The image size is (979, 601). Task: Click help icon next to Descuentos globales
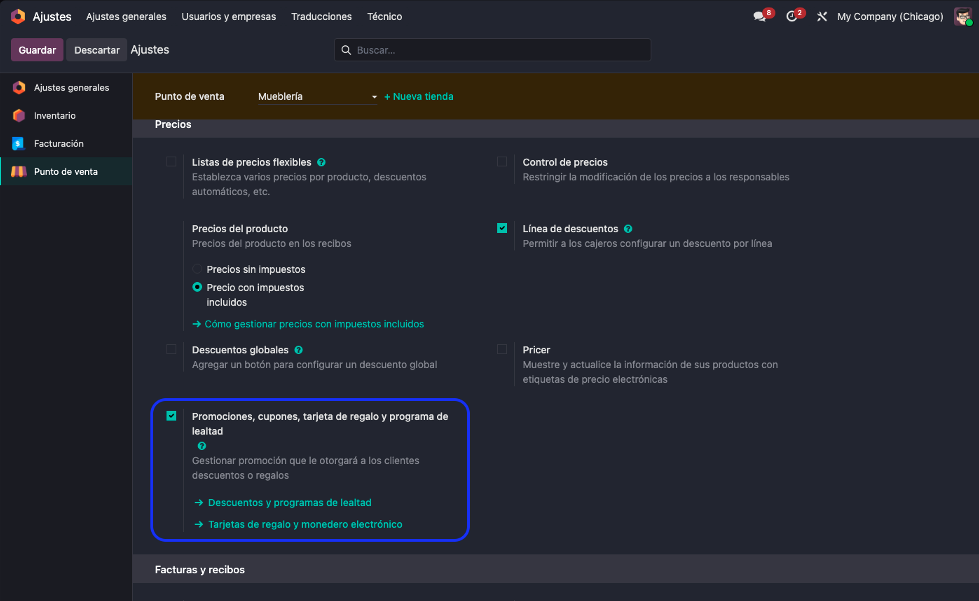click(x=299, y=350)
